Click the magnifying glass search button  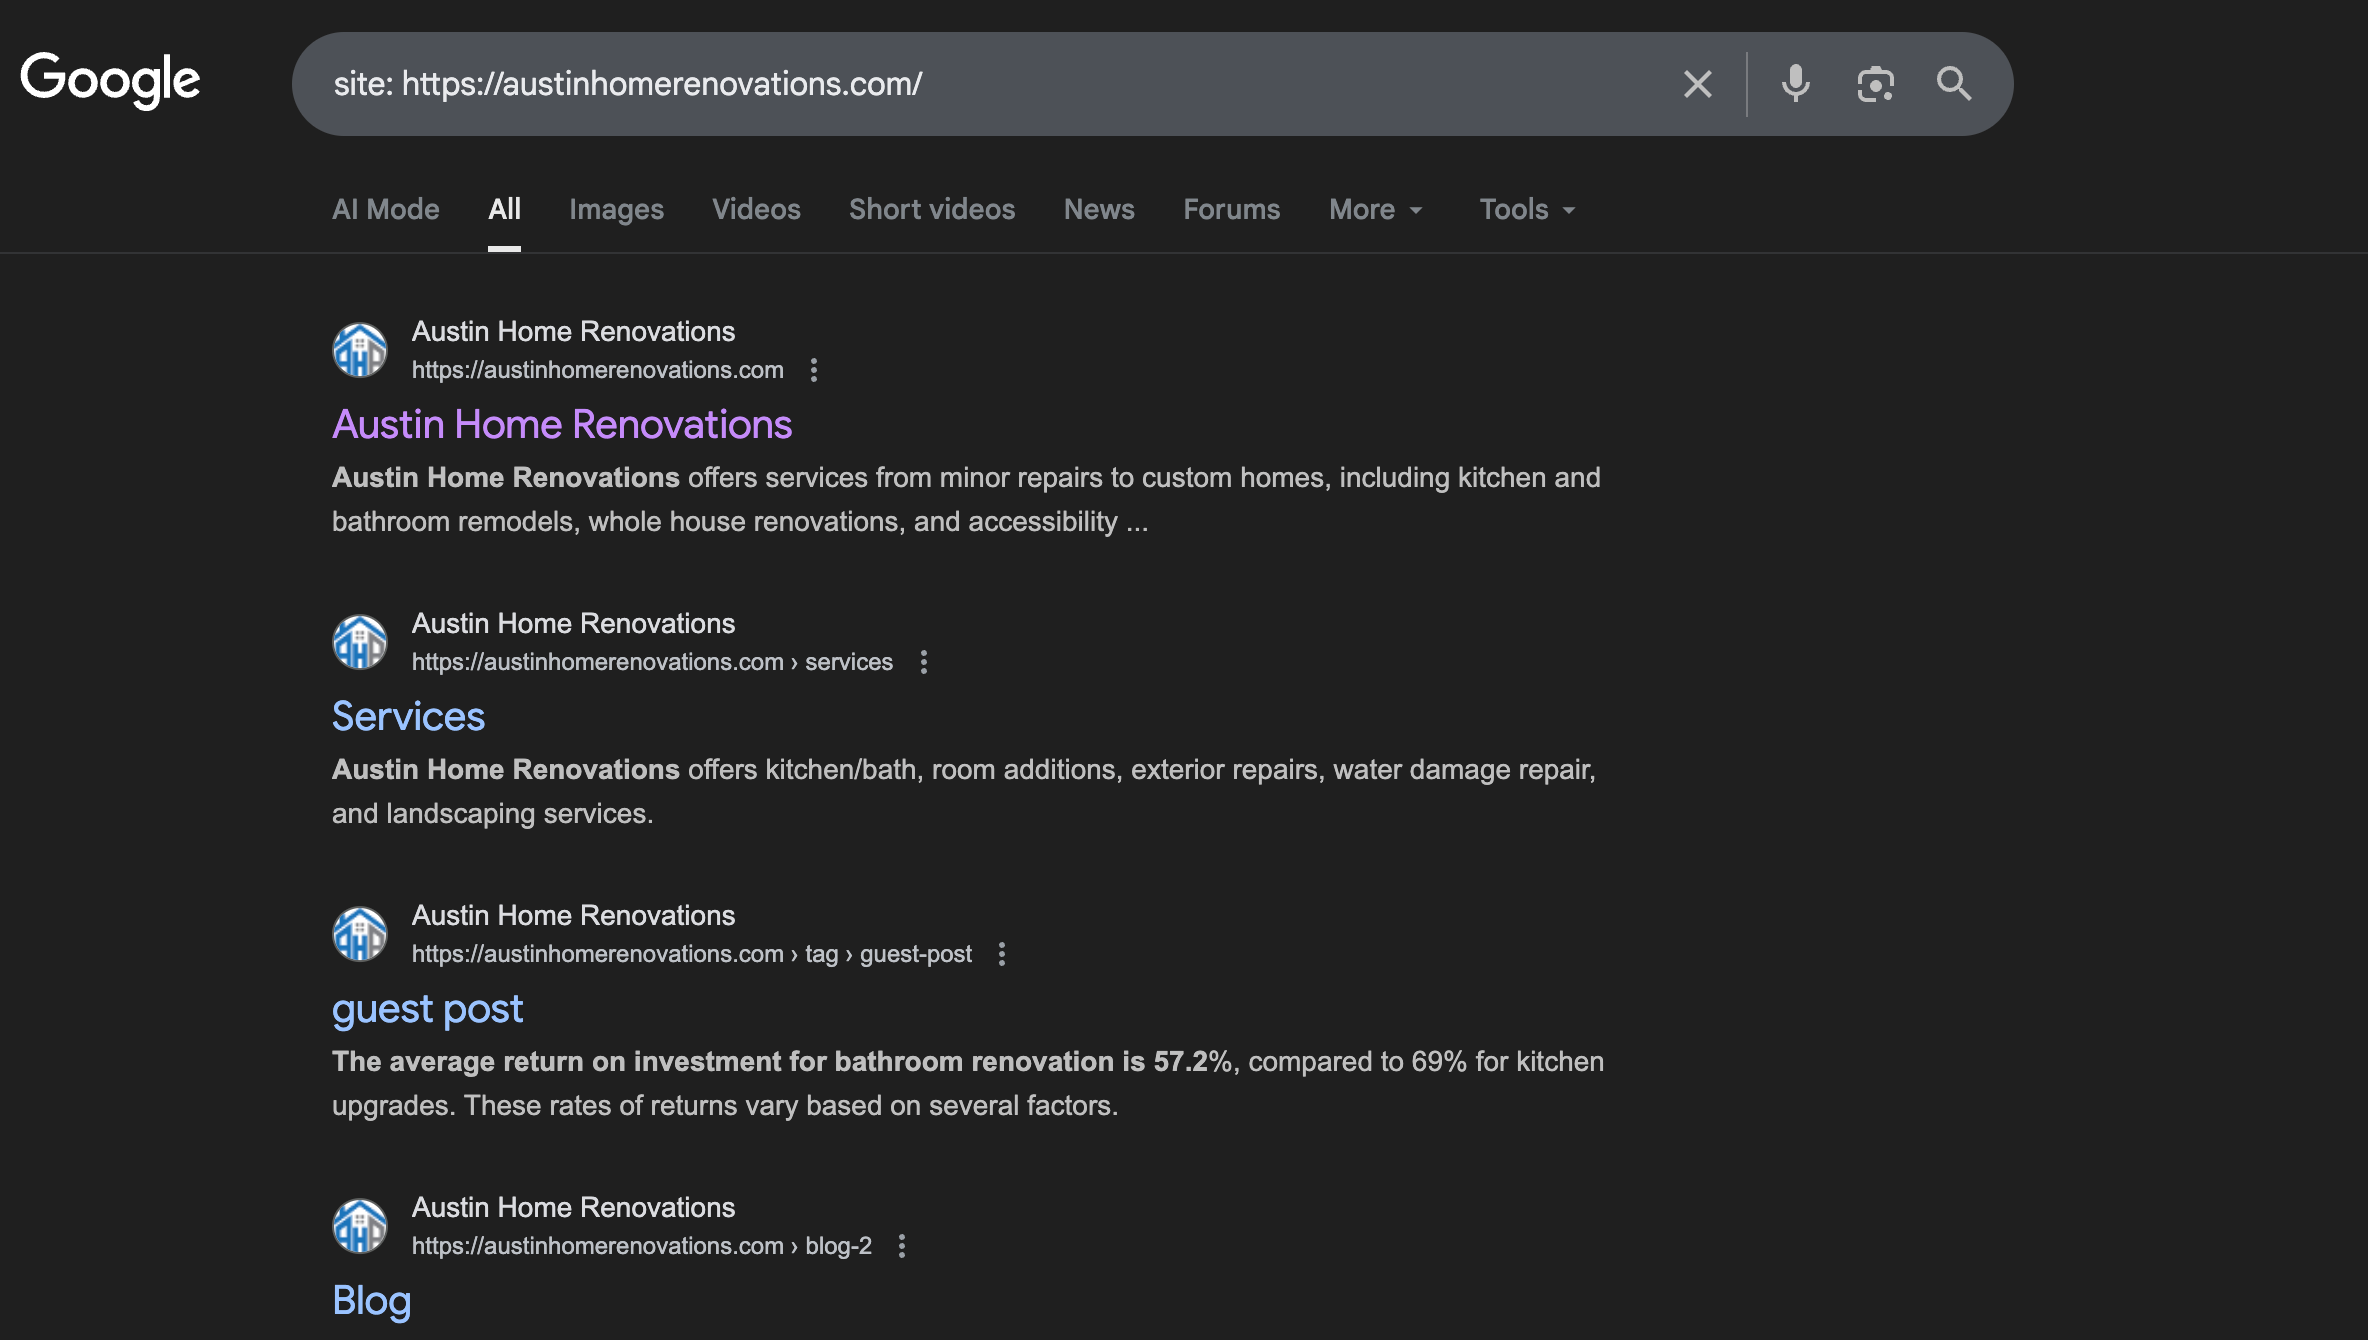click(1953, 84)
